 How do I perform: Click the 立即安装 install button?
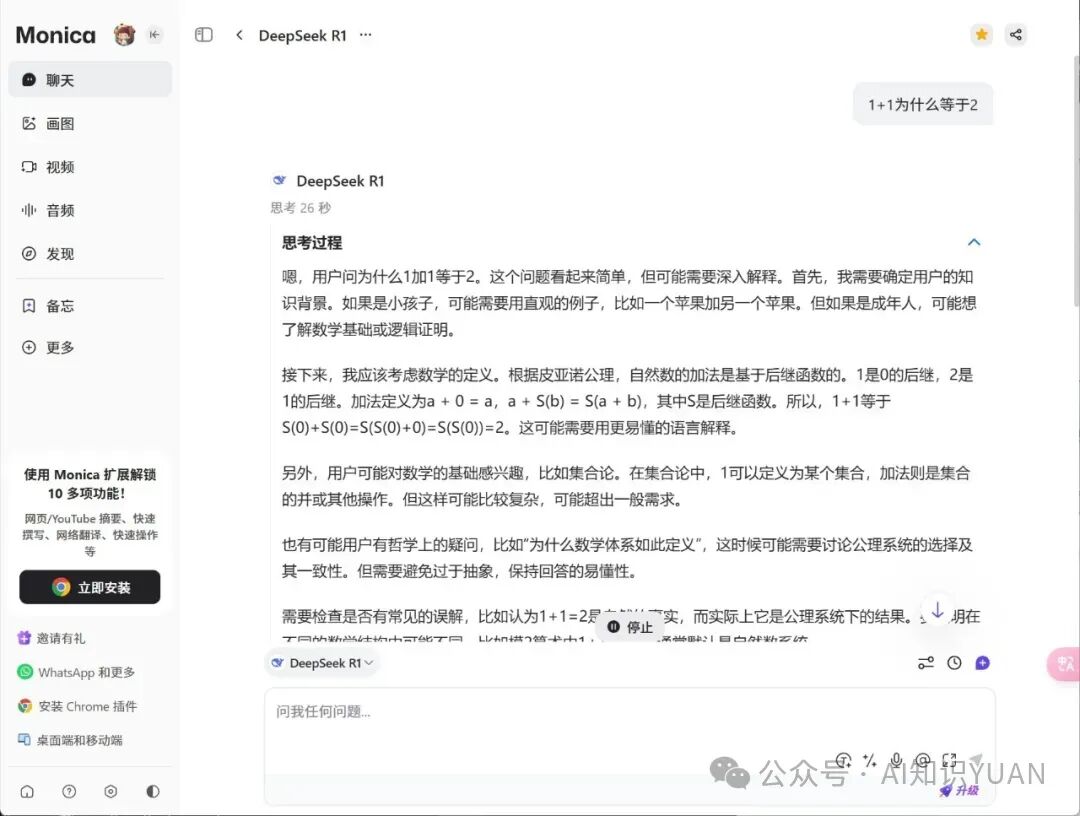90,587
